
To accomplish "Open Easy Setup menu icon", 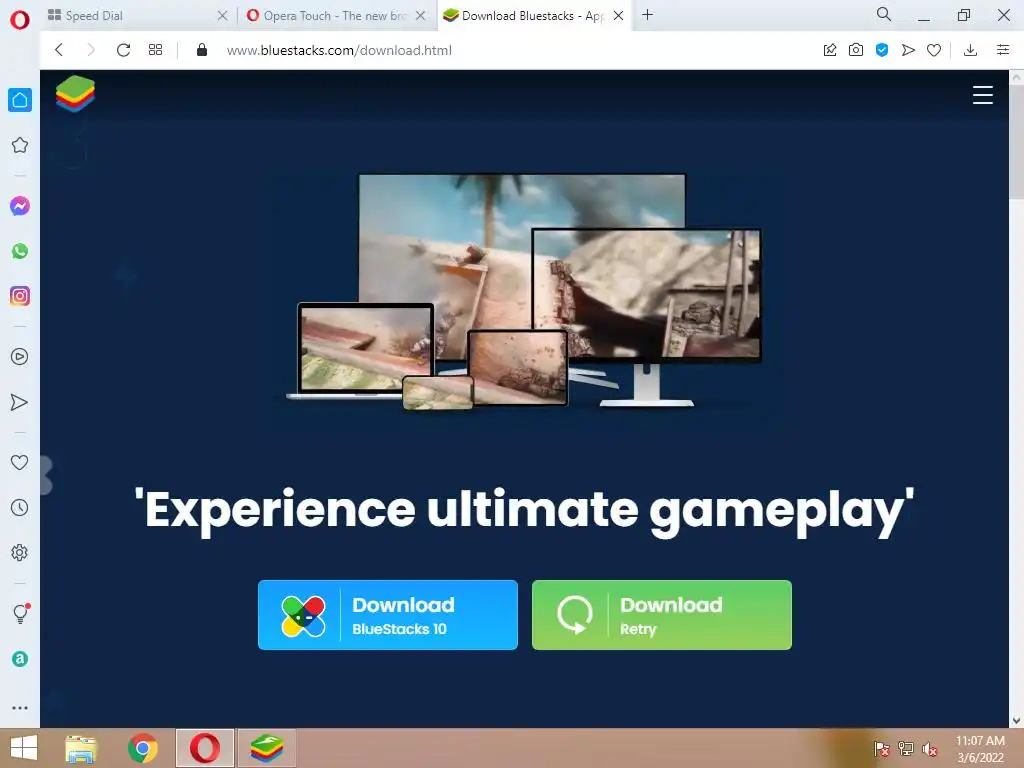I will (x=1003, y=50).
